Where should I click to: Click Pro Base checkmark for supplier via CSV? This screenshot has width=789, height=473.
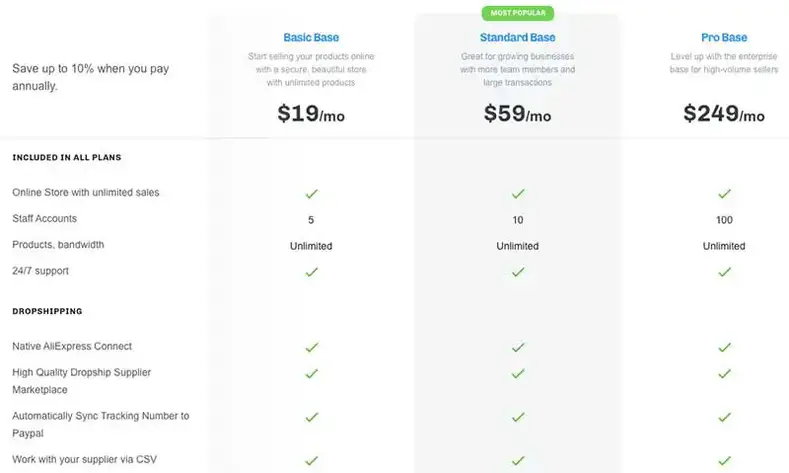(x=724, y=460)
